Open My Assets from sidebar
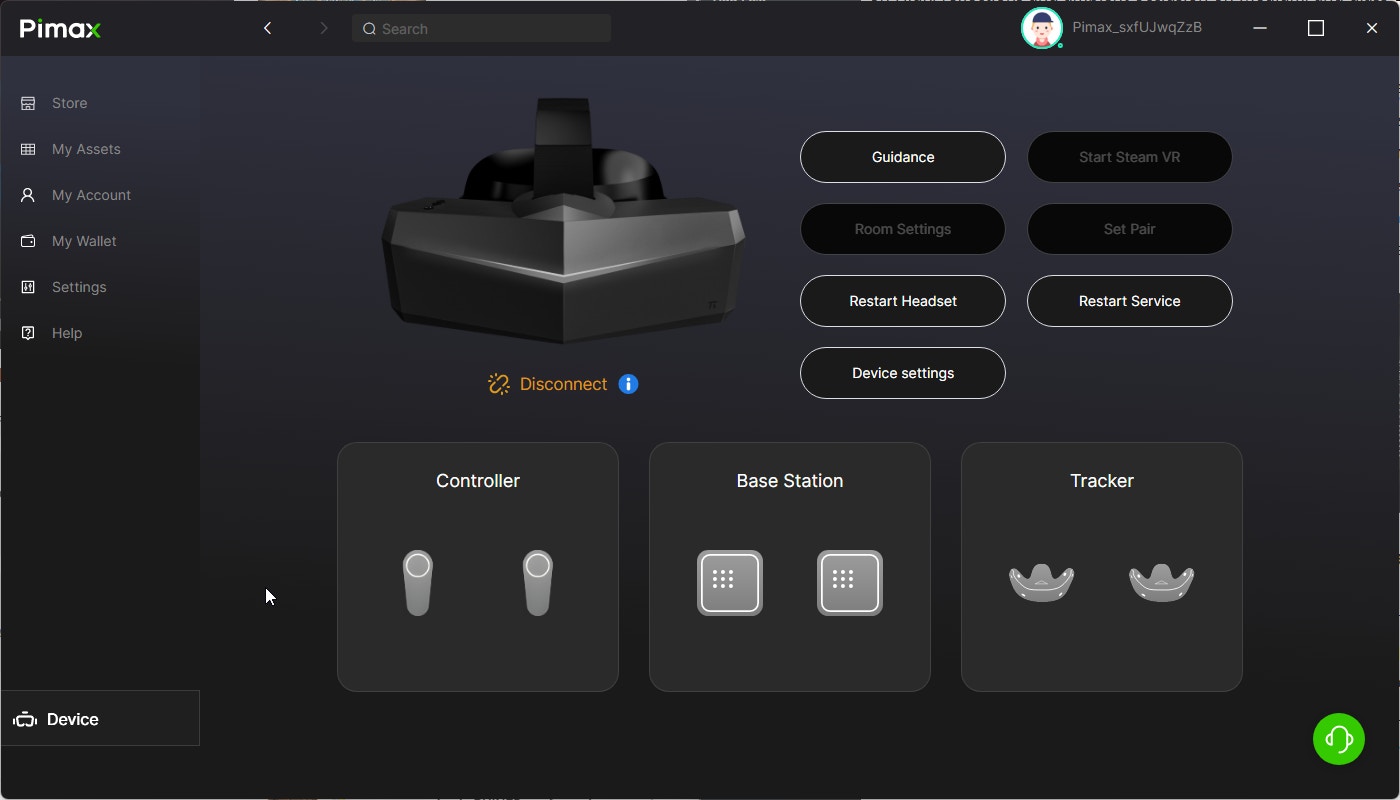This screenshot has width=1400, height=800. click(85, 149)
